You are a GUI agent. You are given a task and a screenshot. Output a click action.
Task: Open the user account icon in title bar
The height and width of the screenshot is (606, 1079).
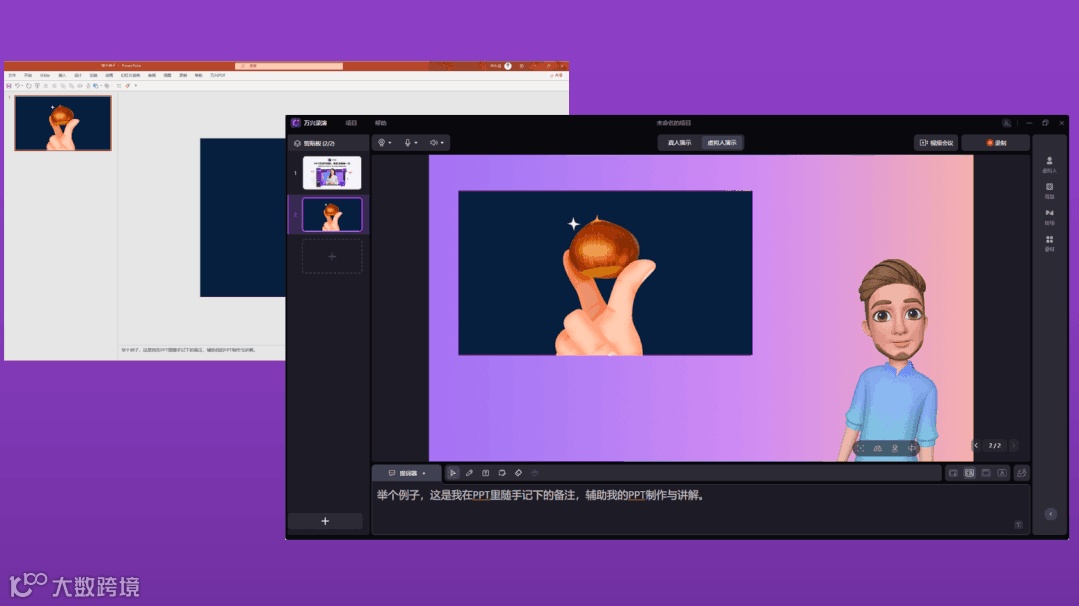tap(1006, 123)
